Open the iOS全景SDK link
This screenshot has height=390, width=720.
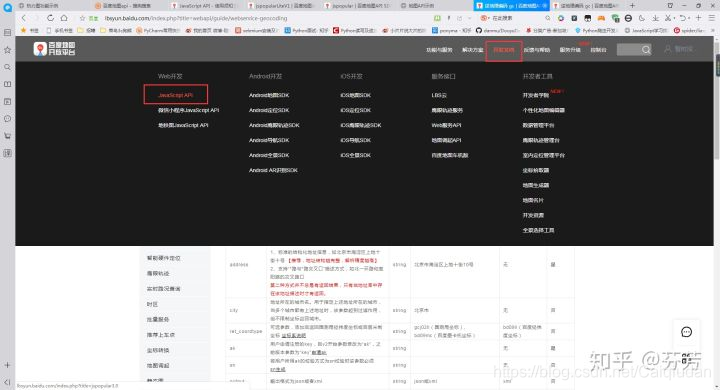[355, 155]
